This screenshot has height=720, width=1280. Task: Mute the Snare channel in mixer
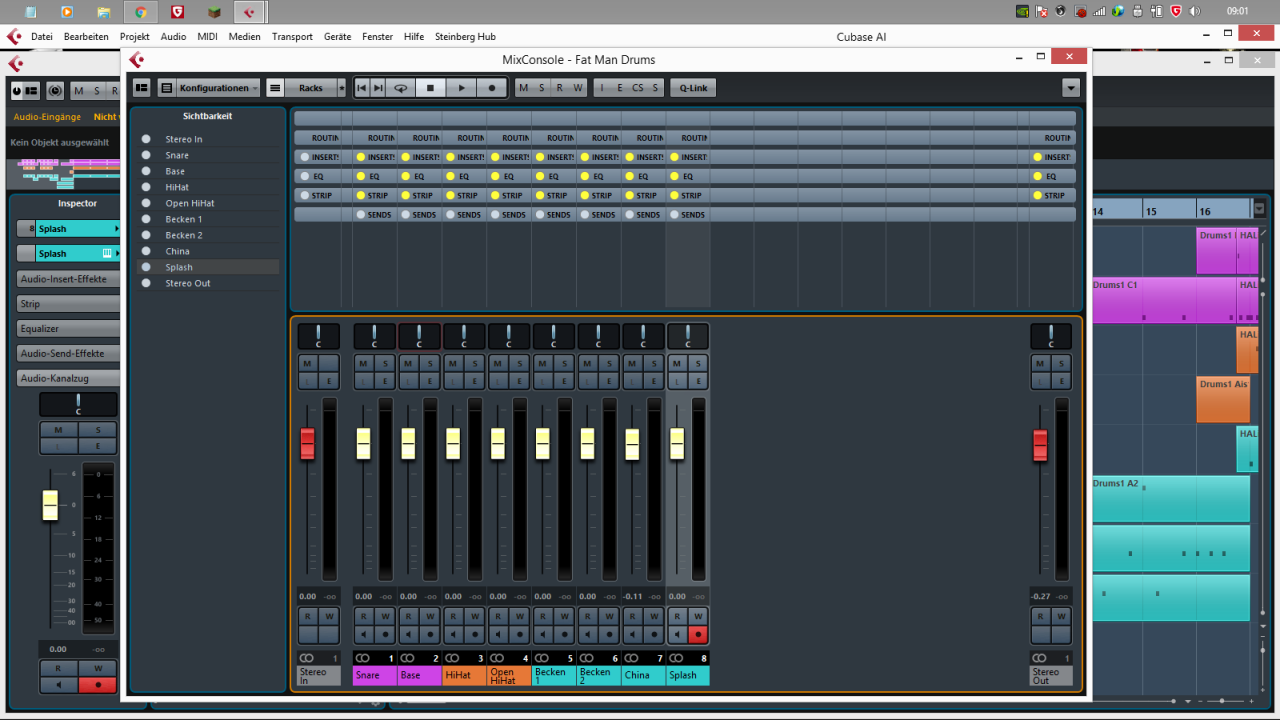[363, 364]
